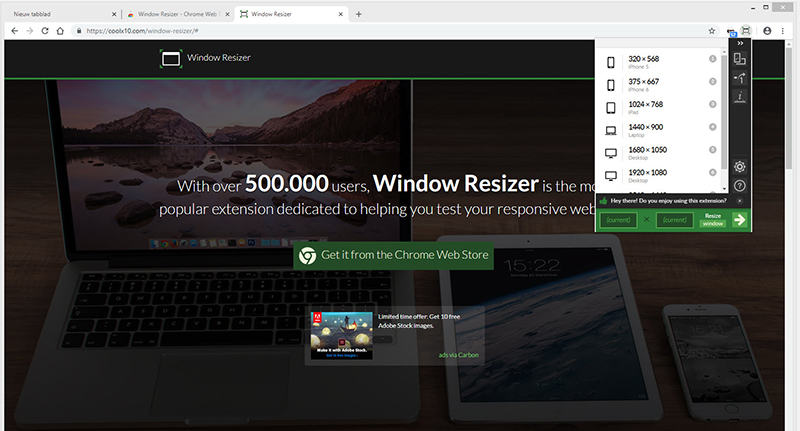The height and width of the screenshot is (431, 800).
Task: Focus the width (current) input field
Action: (x=618, y=220)
